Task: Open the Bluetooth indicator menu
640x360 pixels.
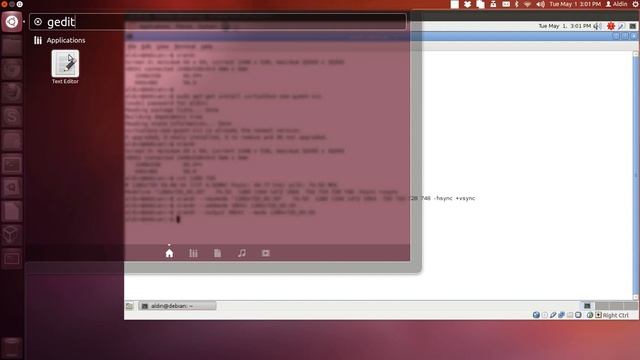Action: click(516, 4)
